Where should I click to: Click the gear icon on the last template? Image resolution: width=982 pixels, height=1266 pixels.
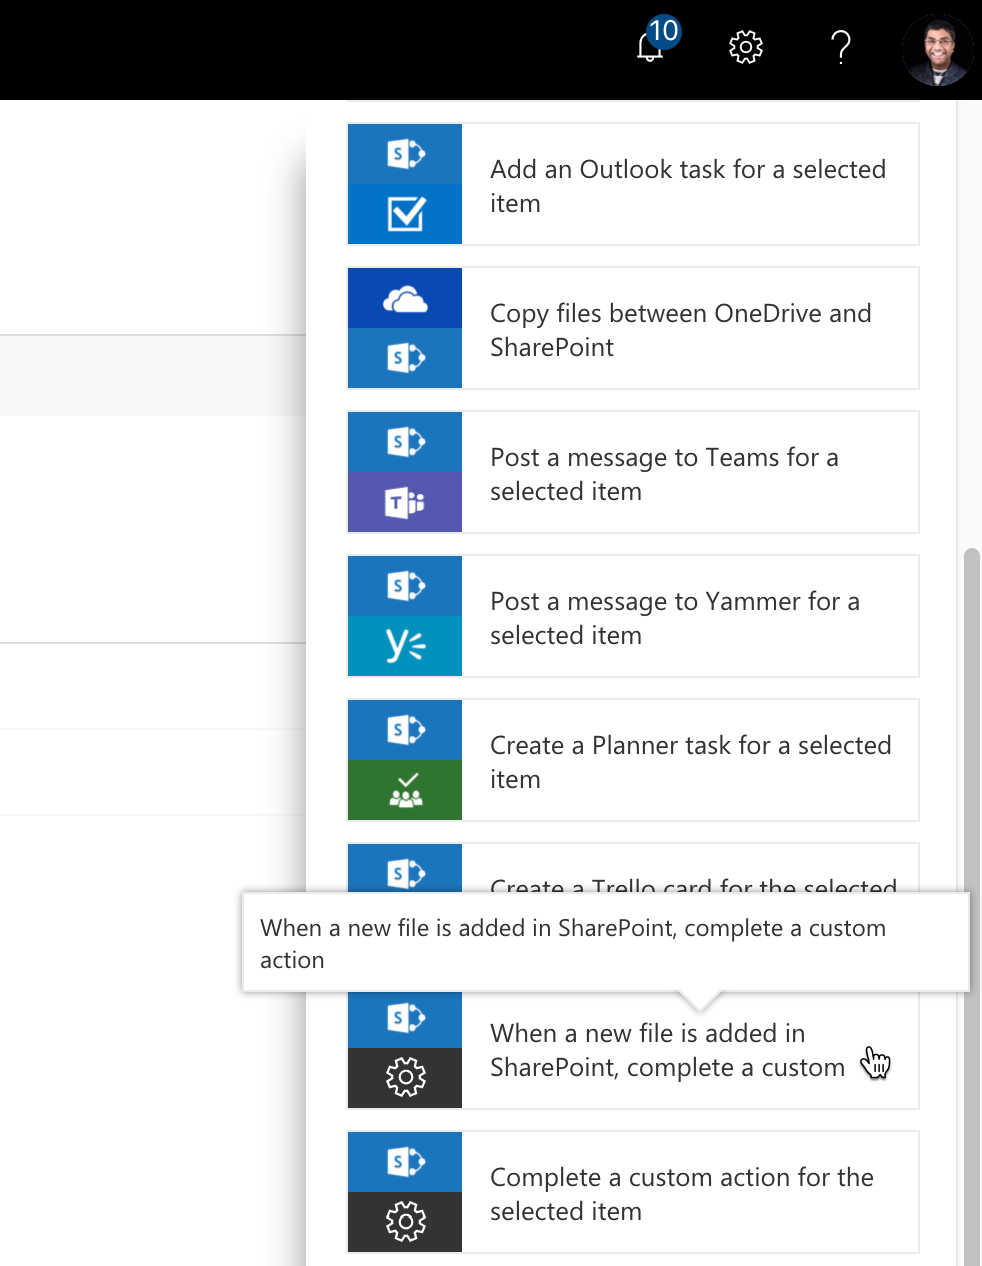click(x=404, y=1221)
